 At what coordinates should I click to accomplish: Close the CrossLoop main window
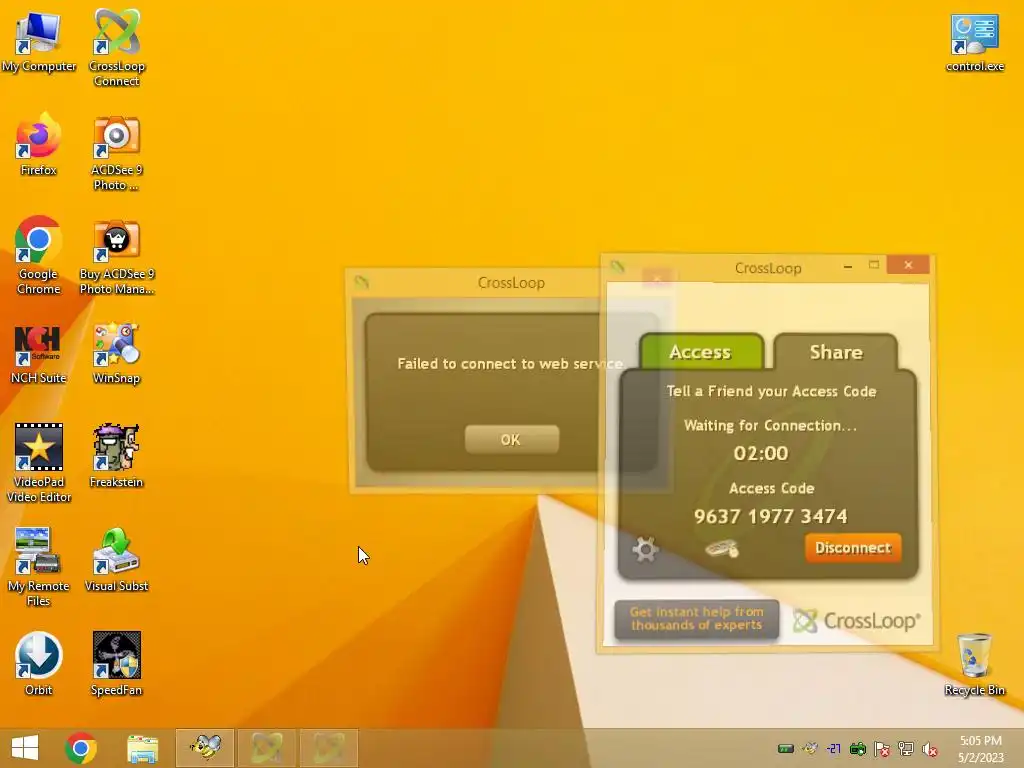[908, 264]
